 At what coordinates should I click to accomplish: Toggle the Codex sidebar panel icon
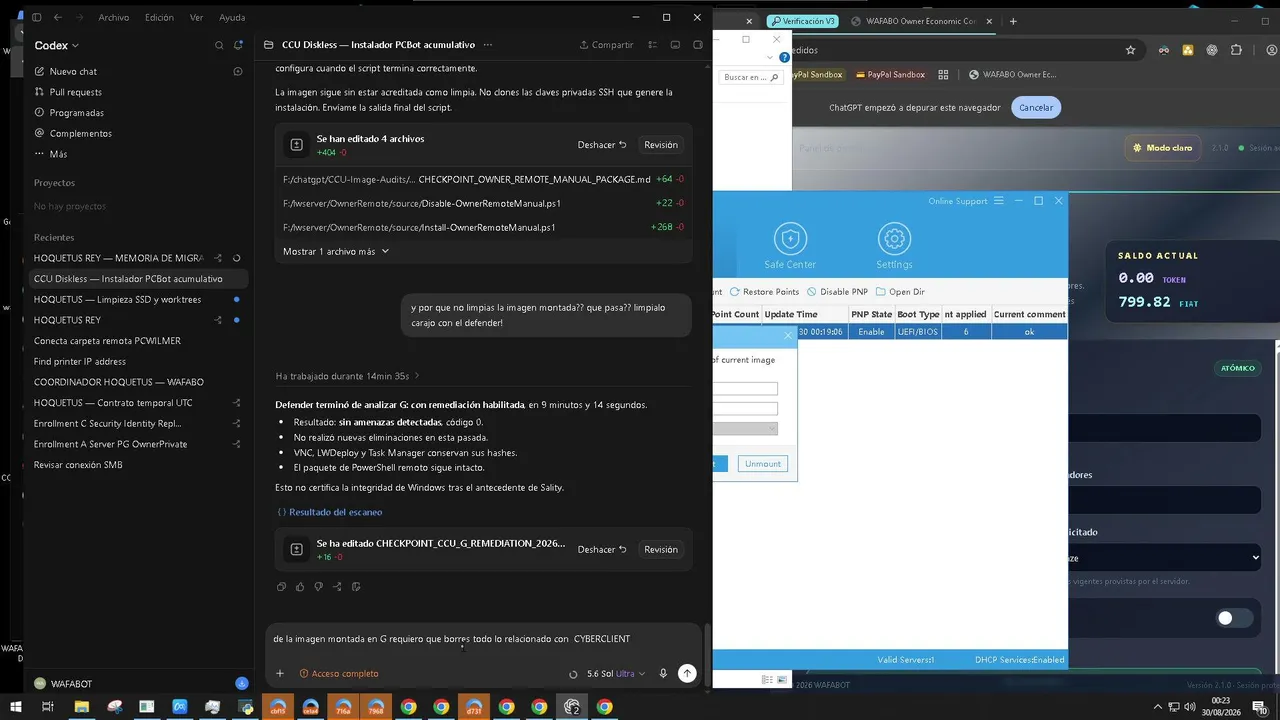pyautogui.click(x=36, y=17)
